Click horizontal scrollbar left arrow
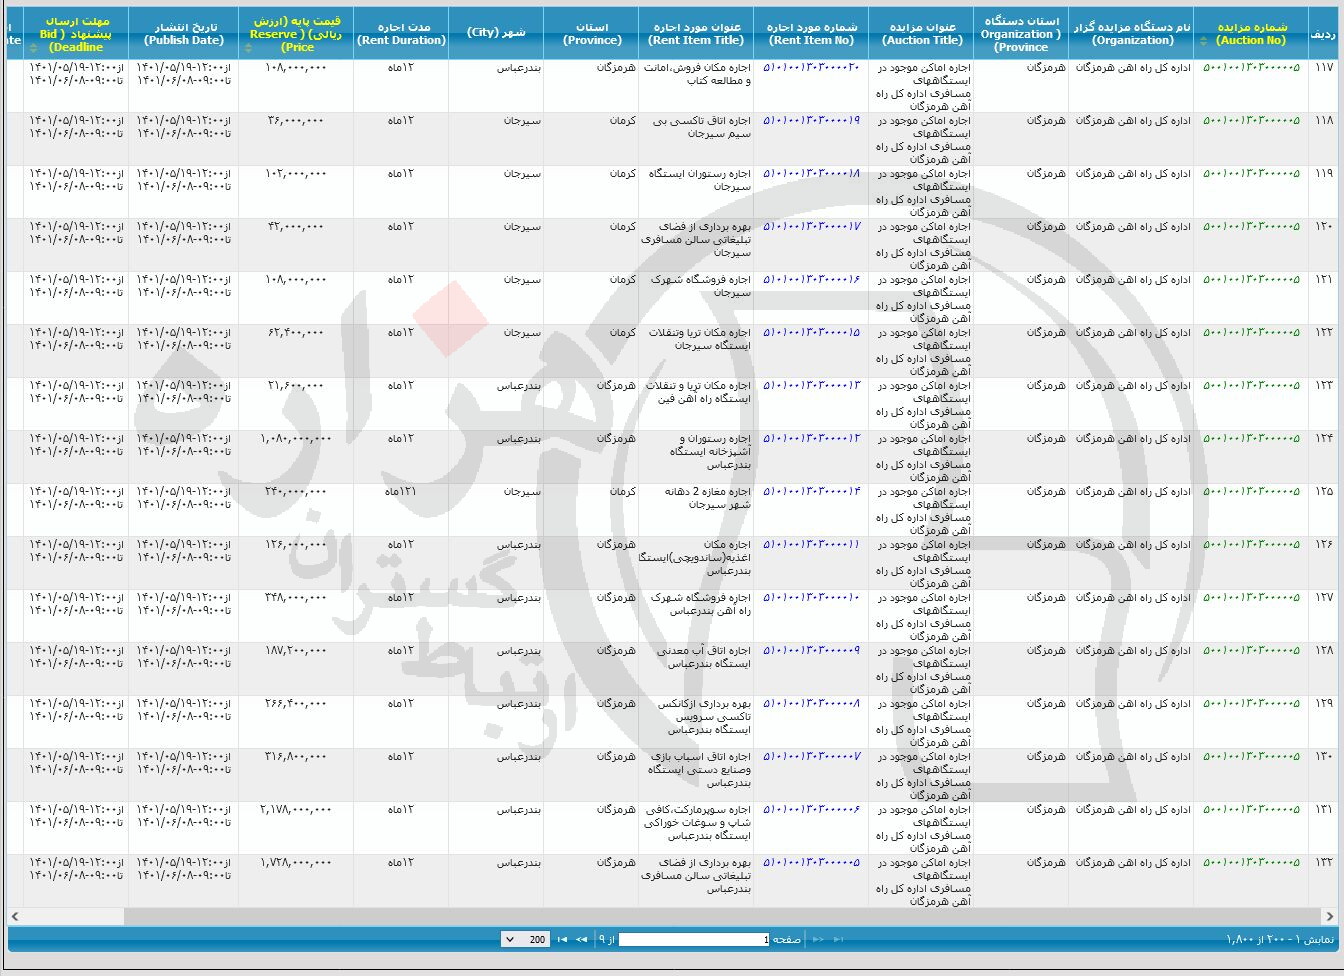 [15, 916]
